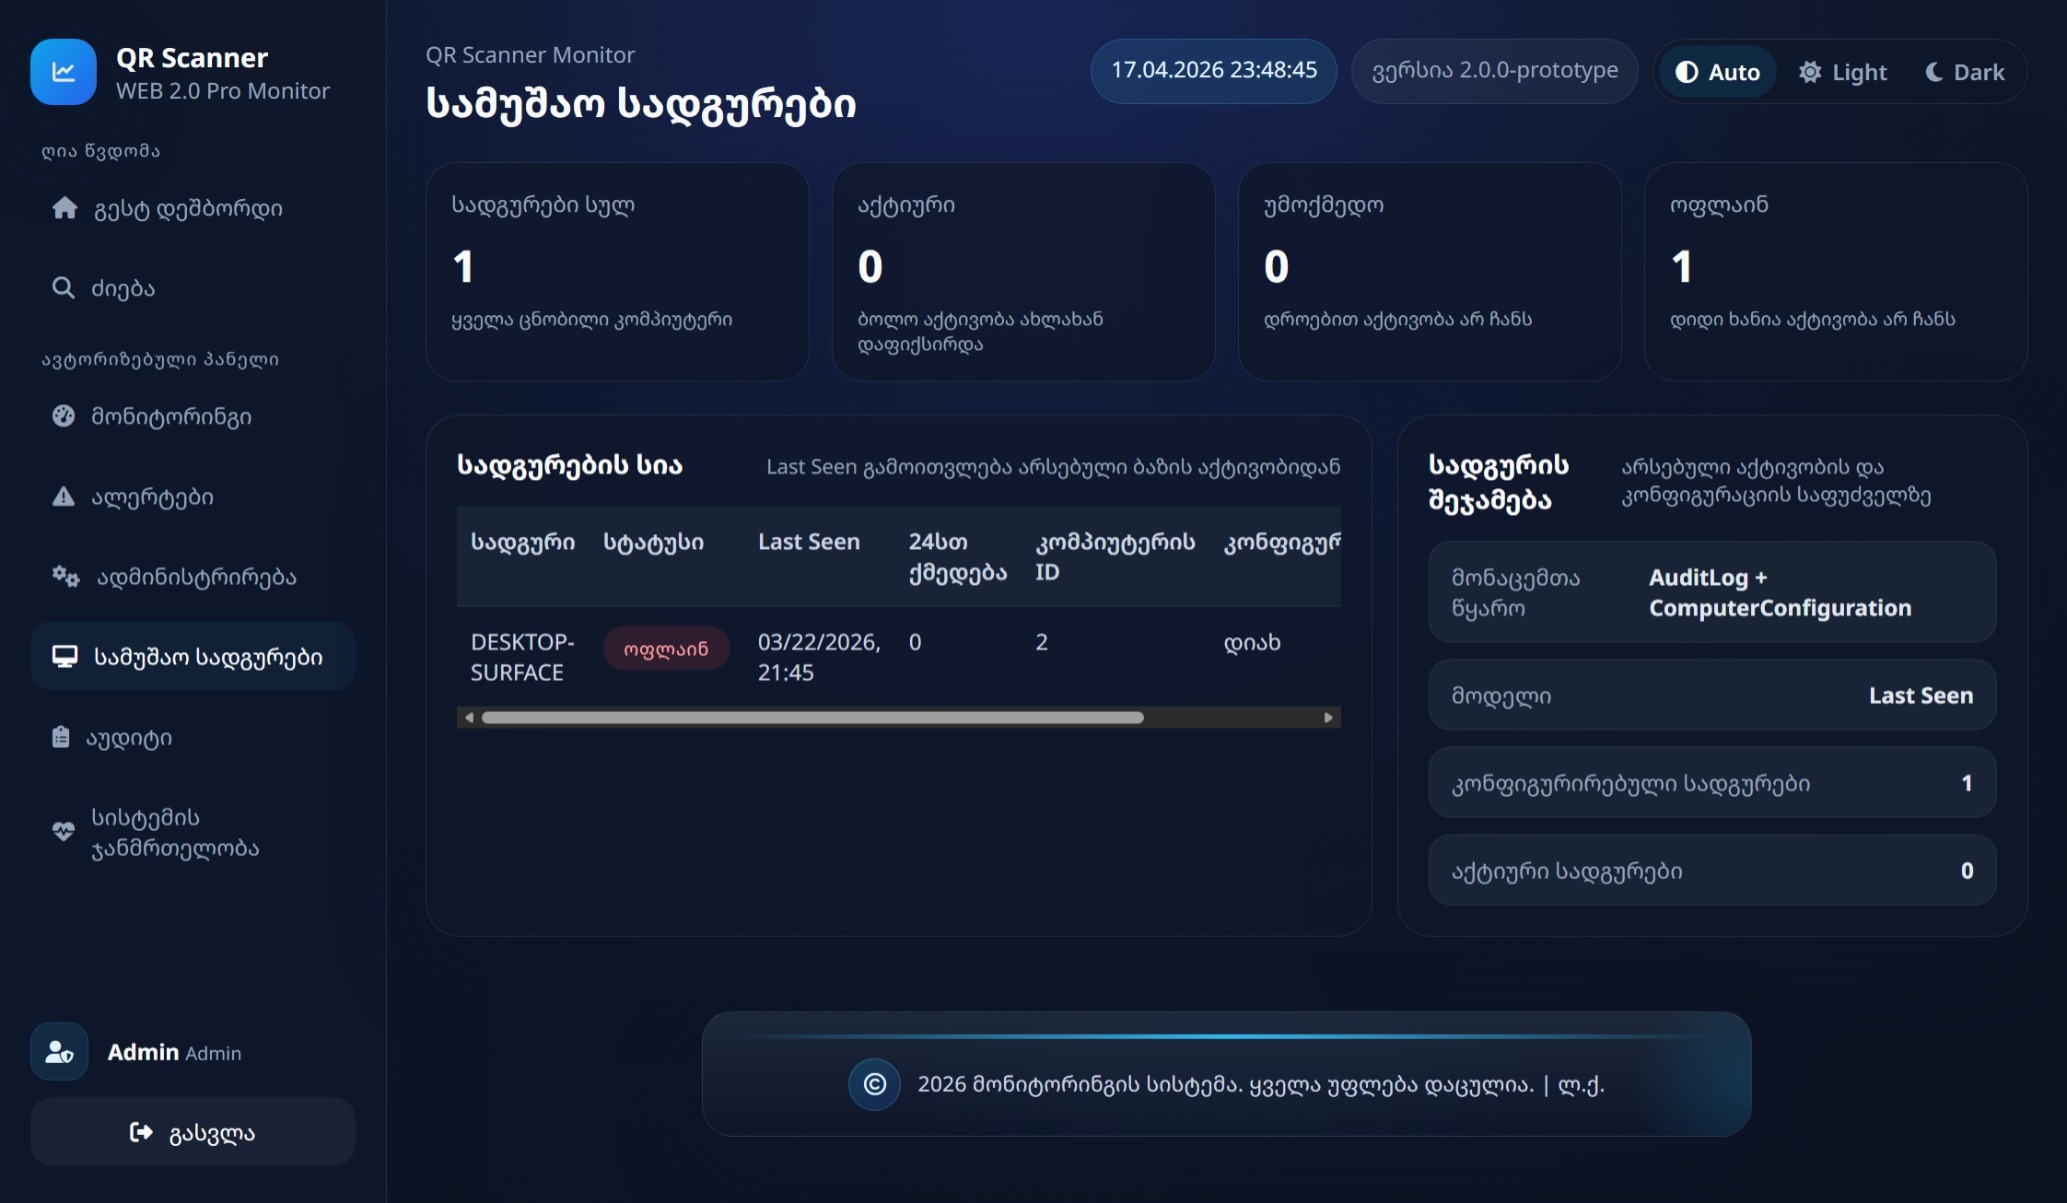
Task: Click the დიახ cell in the configuration column
Action: [x=1252, y=642]
